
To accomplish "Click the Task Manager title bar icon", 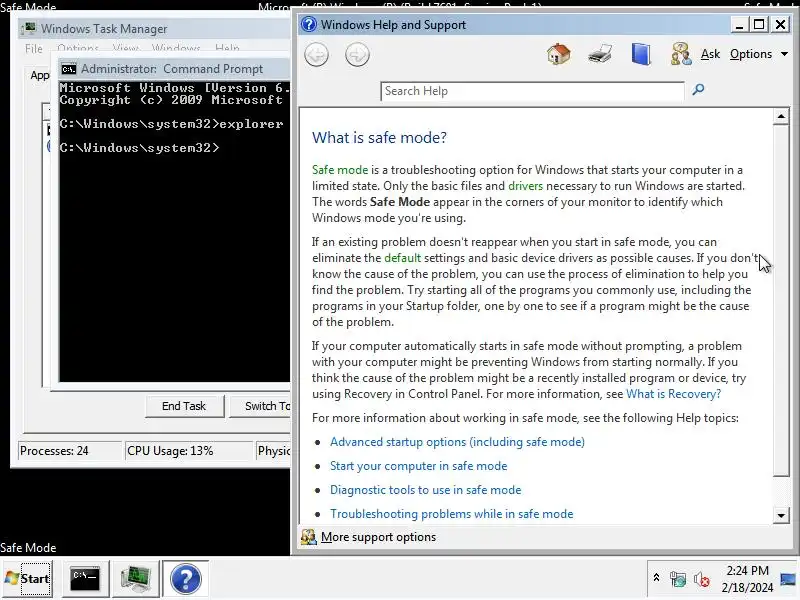I will coord(30,28).
